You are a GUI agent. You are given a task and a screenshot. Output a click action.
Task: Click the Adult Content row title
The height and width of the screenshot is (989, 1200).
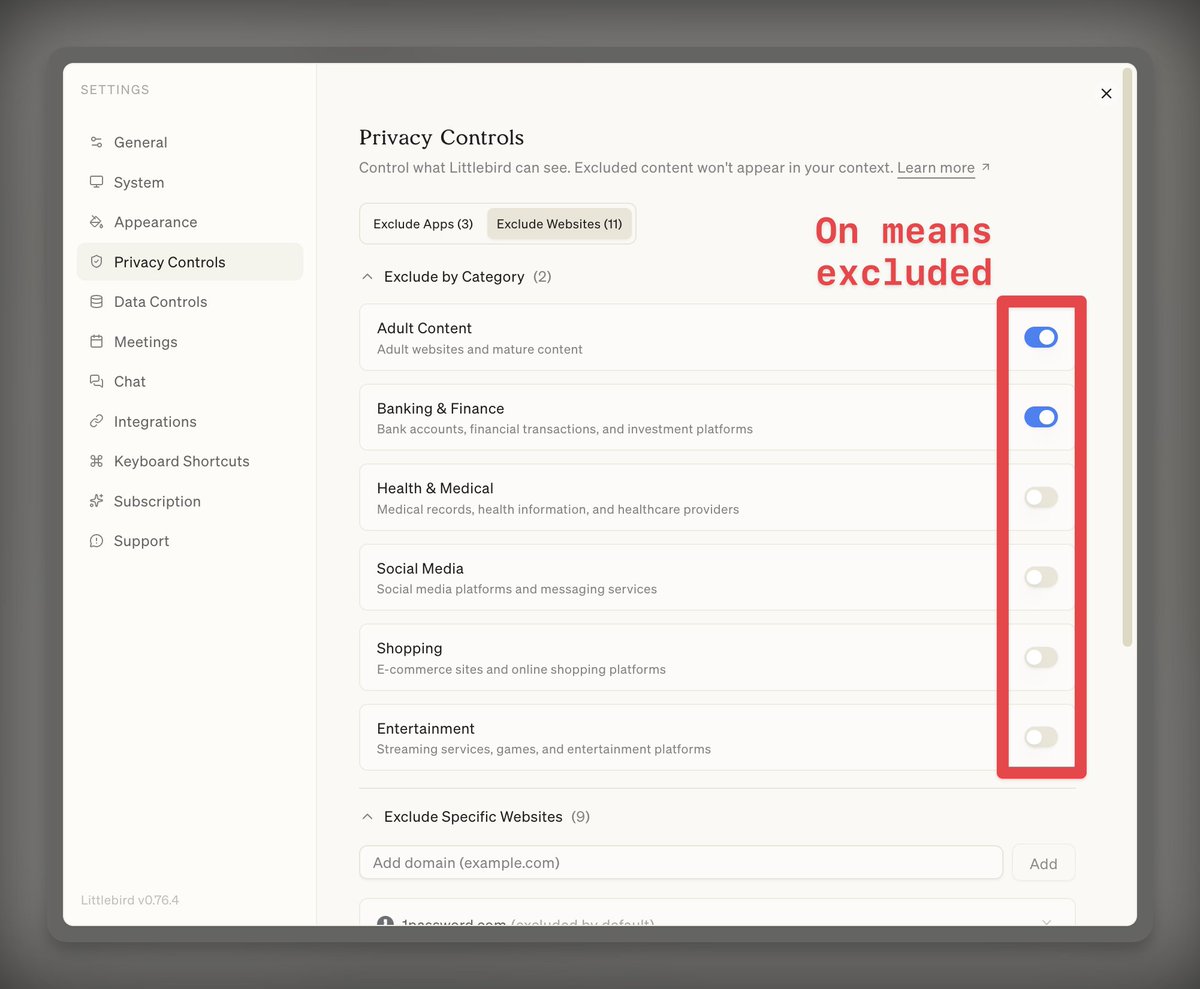tap(424, 328)
